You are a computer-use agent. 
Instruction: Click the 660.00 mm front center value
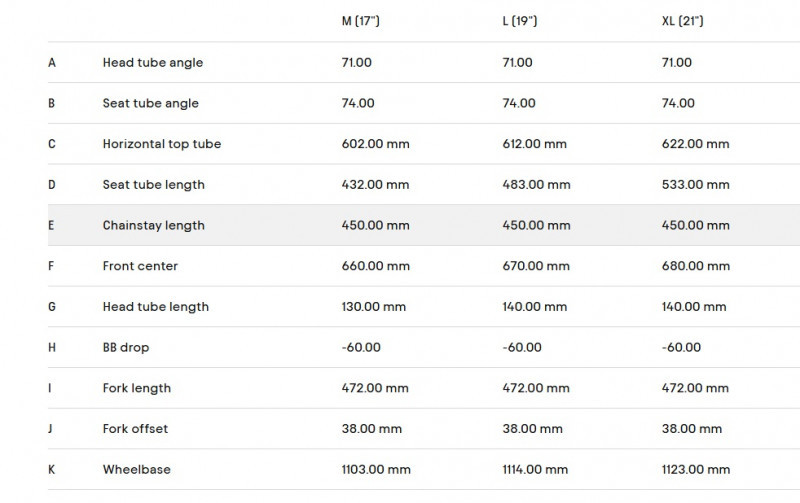(375, 266)
